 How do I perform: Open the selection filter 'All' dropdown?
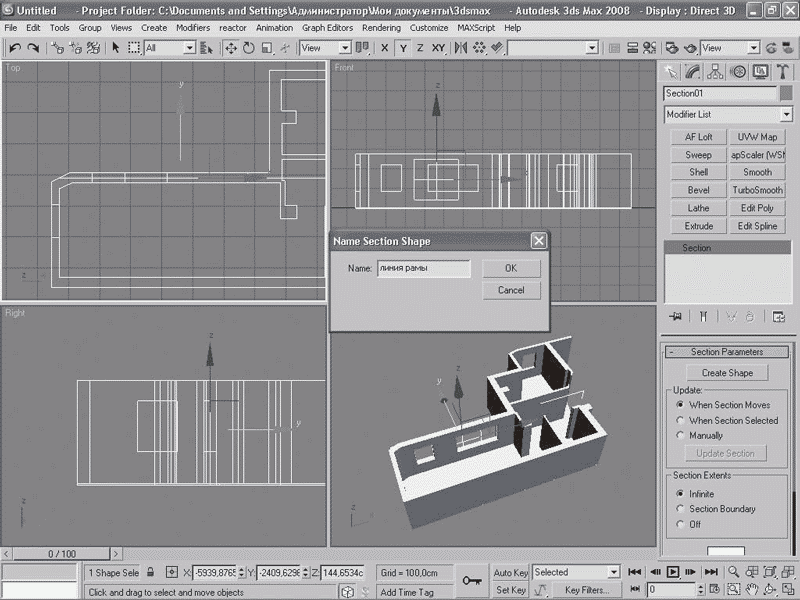[190, 48]
